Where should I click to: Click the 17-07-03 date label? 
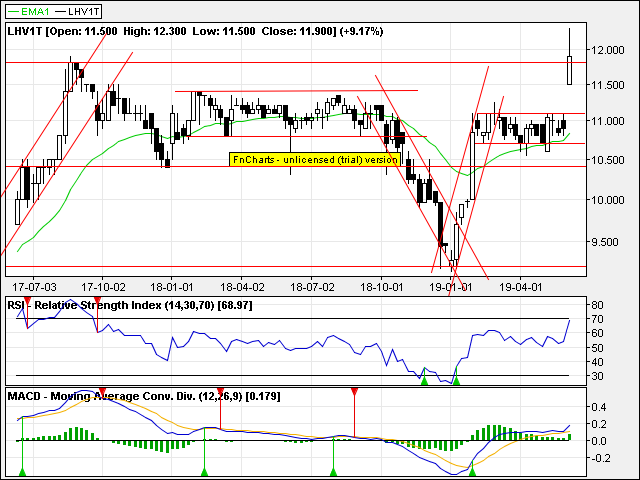coord(34,287)
